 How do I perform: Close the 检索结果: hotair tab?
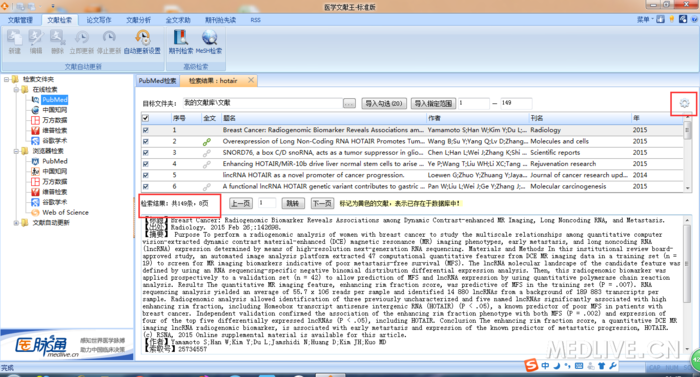coord(251,80)
